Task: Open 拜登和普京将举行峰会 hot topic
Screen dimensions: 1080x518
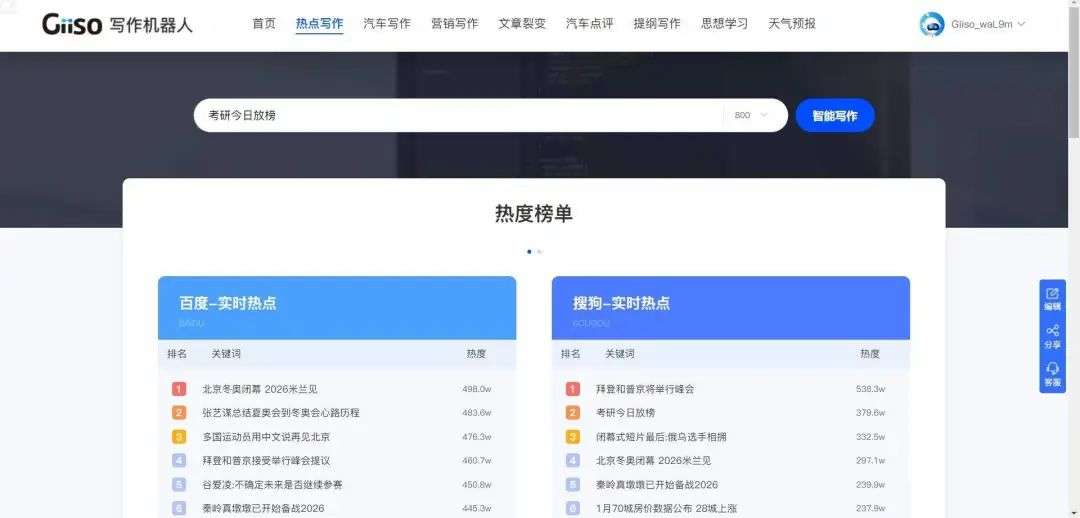Action: 645,389
